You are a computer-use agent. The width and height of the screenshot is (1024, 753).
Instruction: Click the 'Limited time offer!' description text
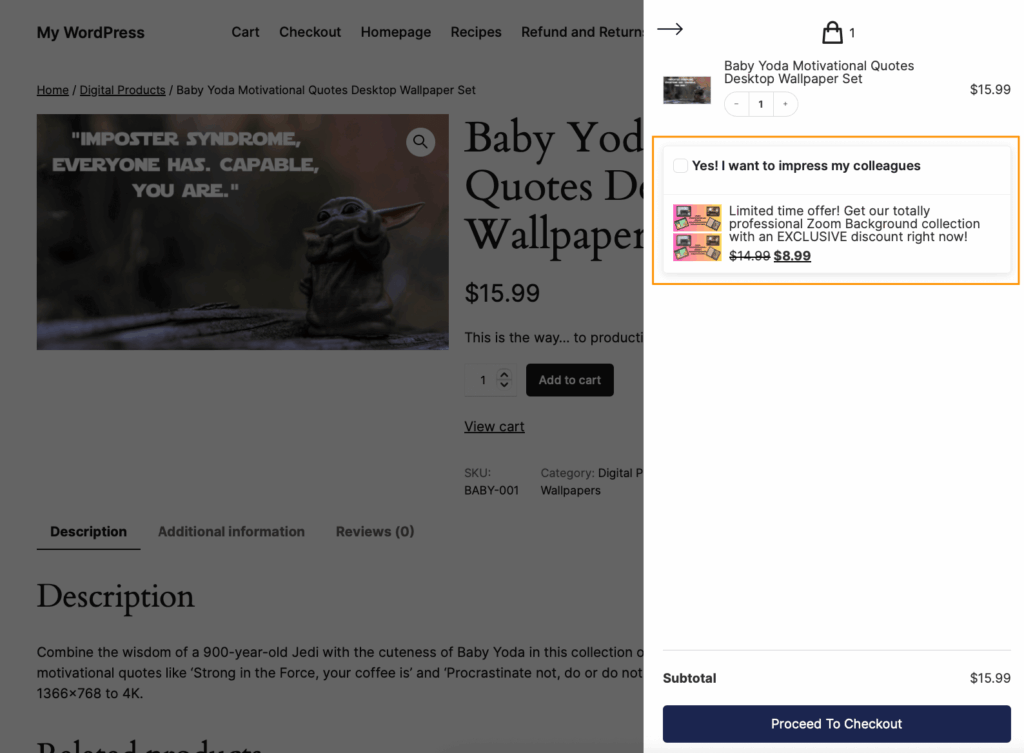tap(854, 223)
